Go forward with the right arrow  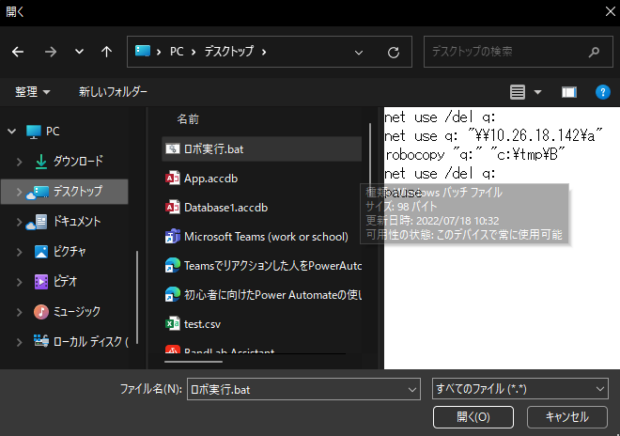50,52
